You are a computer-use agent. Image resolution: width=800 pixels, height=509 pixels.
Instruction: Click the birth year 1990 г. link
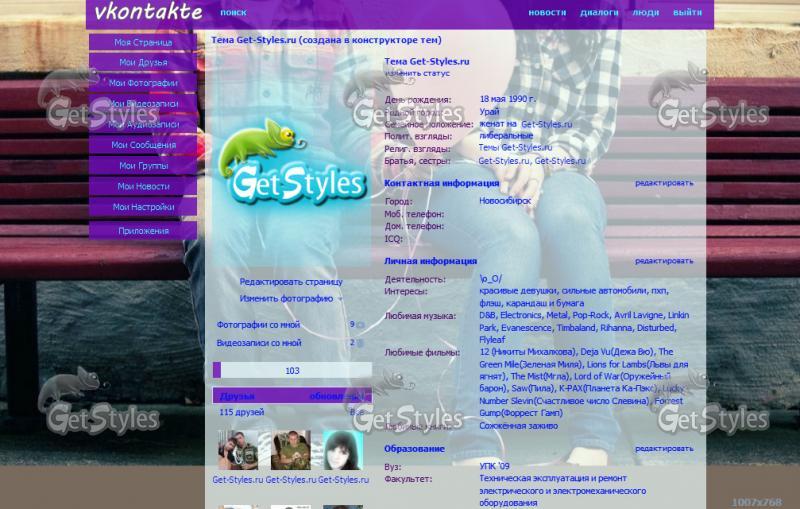pyautogui.click(x=522, y=99)
